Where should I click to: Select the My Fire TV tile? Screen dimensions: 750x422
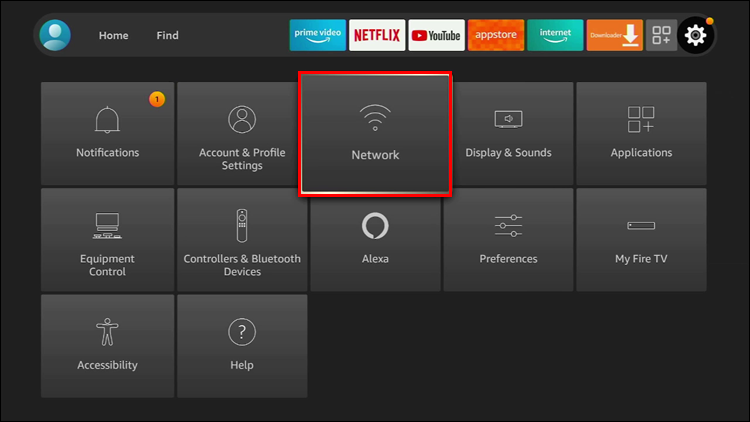click(x=641, y=240)
